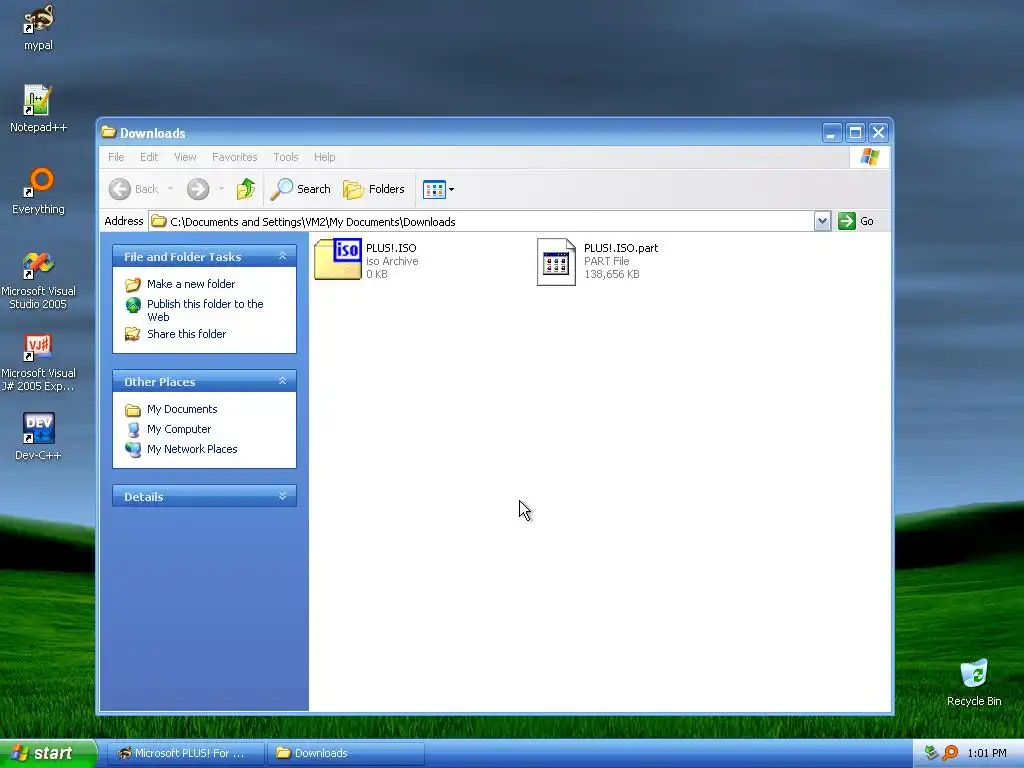The width and height of the screenshot is (1024, 768).
Task: Click into the Address path field
Action: [x=481, y=221]
